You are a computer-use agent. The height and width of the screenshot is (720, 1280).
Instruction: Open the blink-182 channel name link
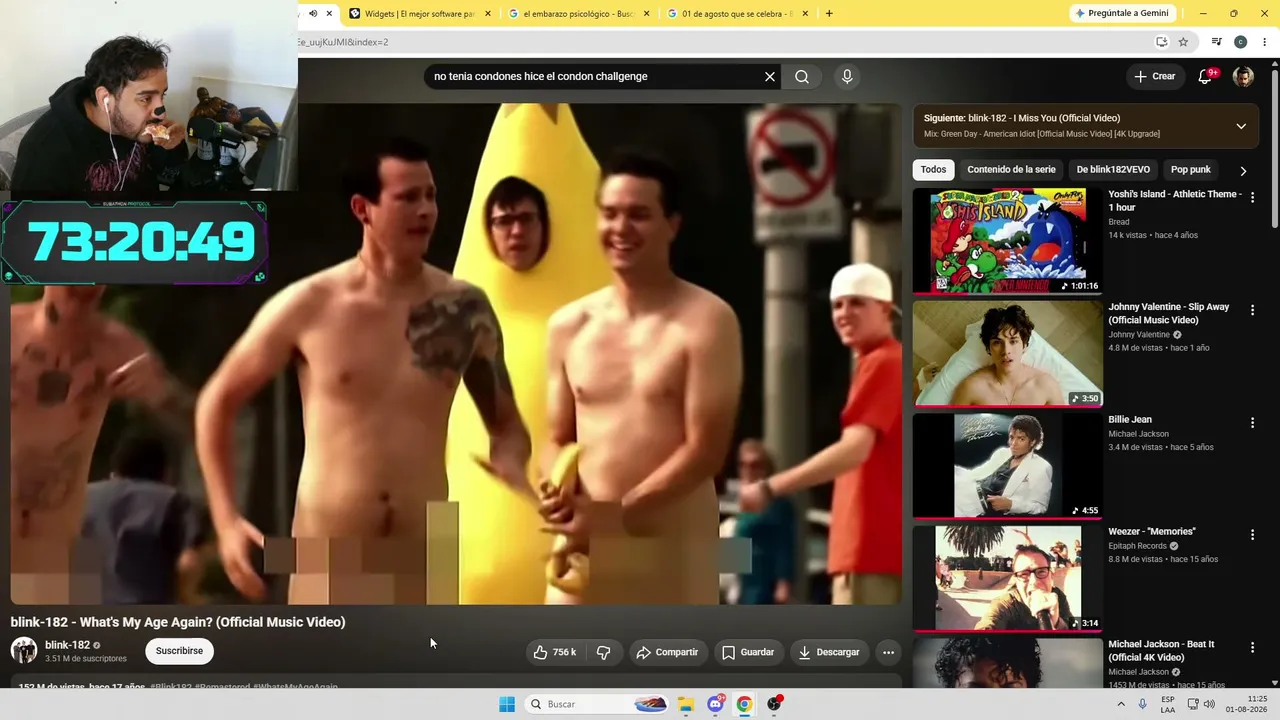pos(67,645)
